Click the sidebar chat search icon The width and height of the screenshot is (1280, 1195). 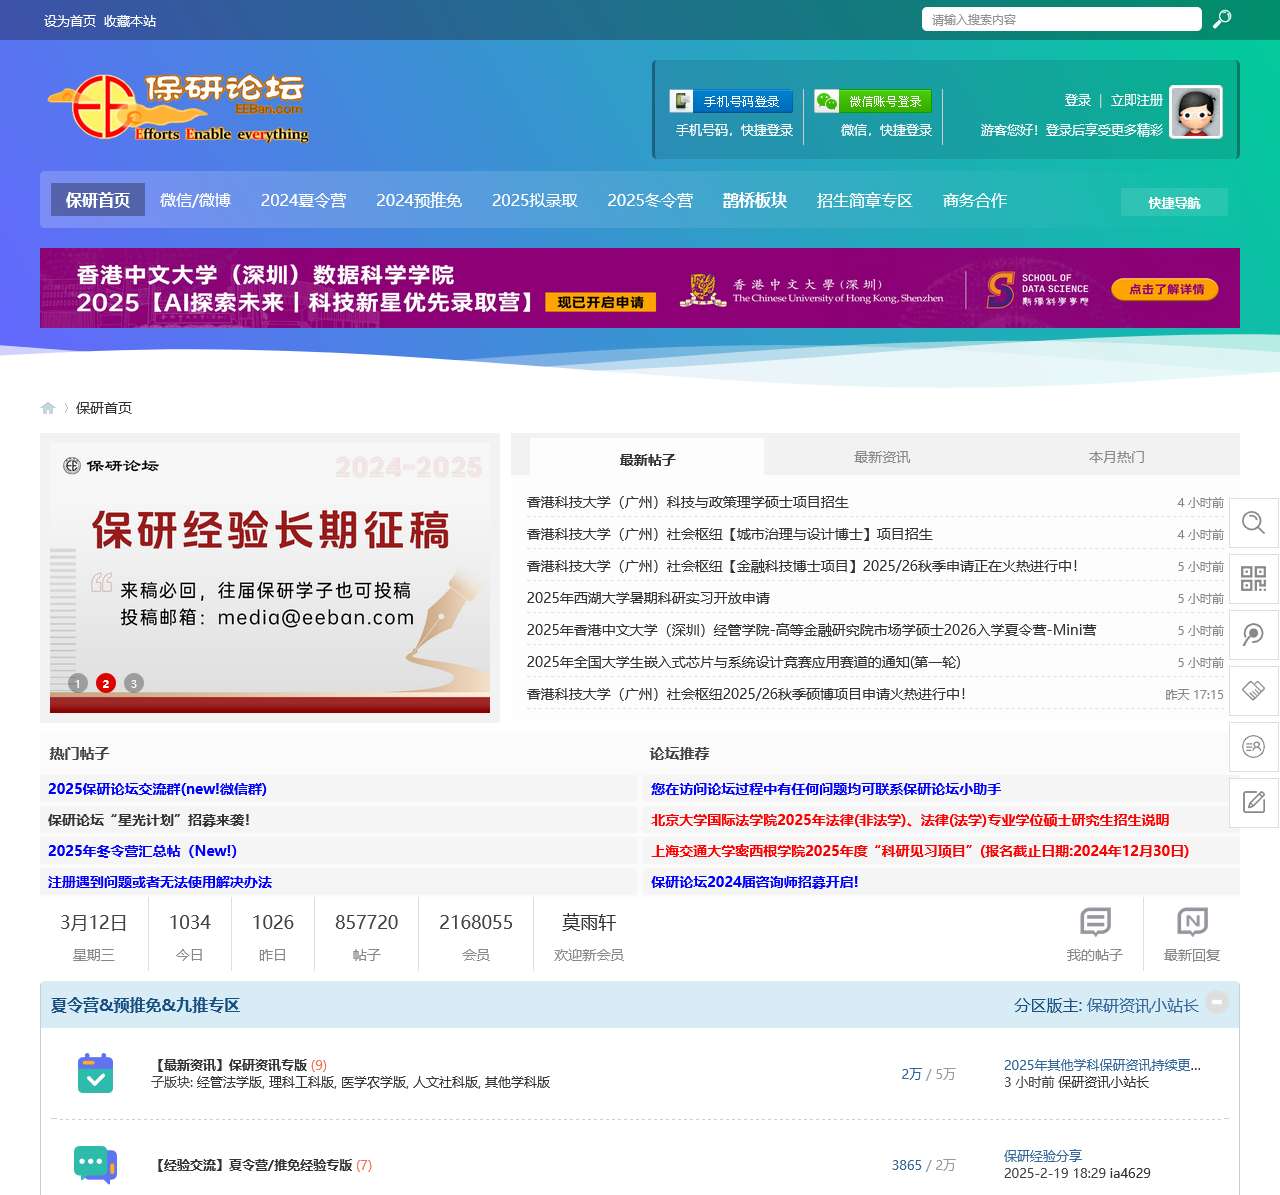pos(1253,635)
